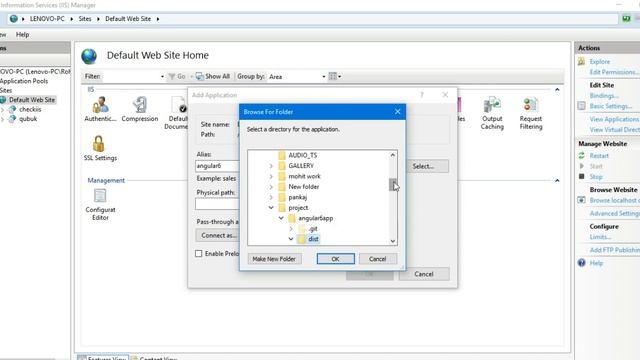Click the folder tree scroll down arrow
This screenshot has height=360, width=640.
tap(393, 241)
